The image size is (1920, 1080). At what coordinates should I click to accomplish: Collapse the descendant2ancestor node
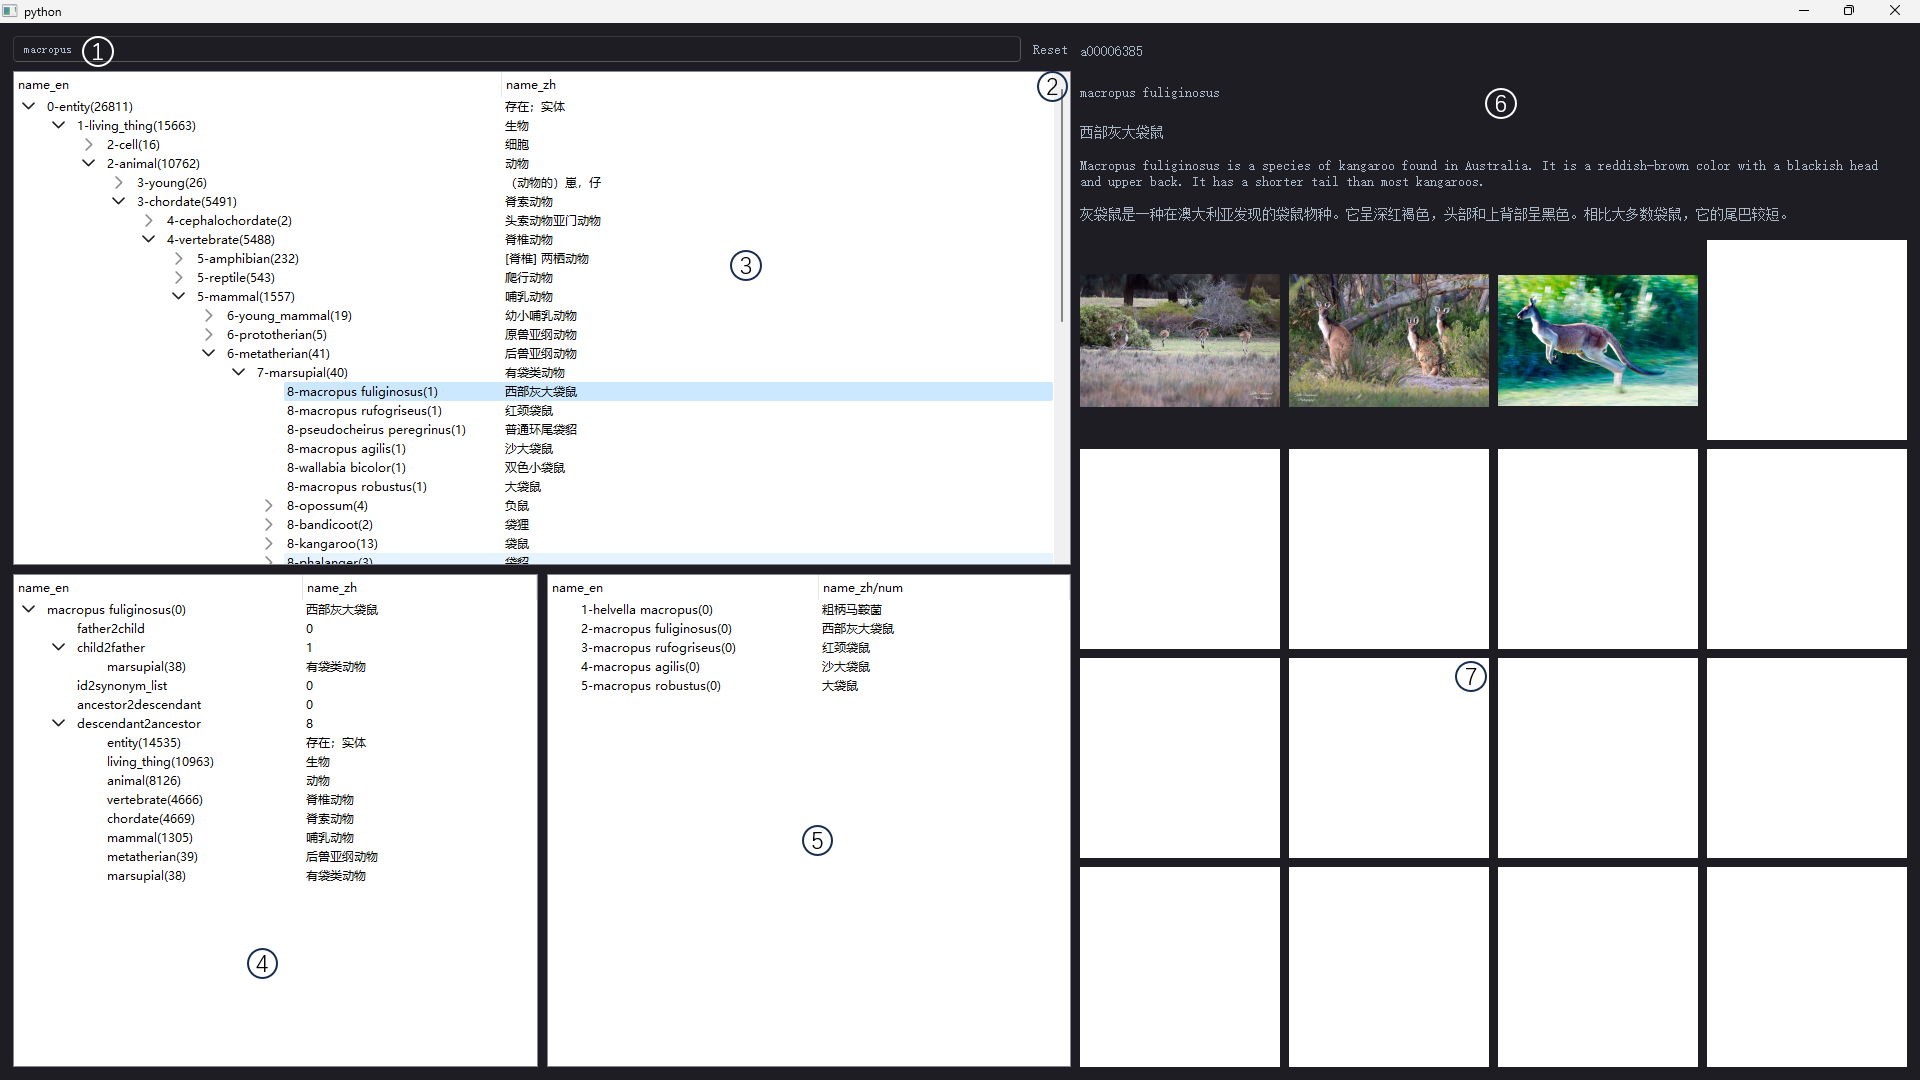pyautogui.click(x=59, y=724)
